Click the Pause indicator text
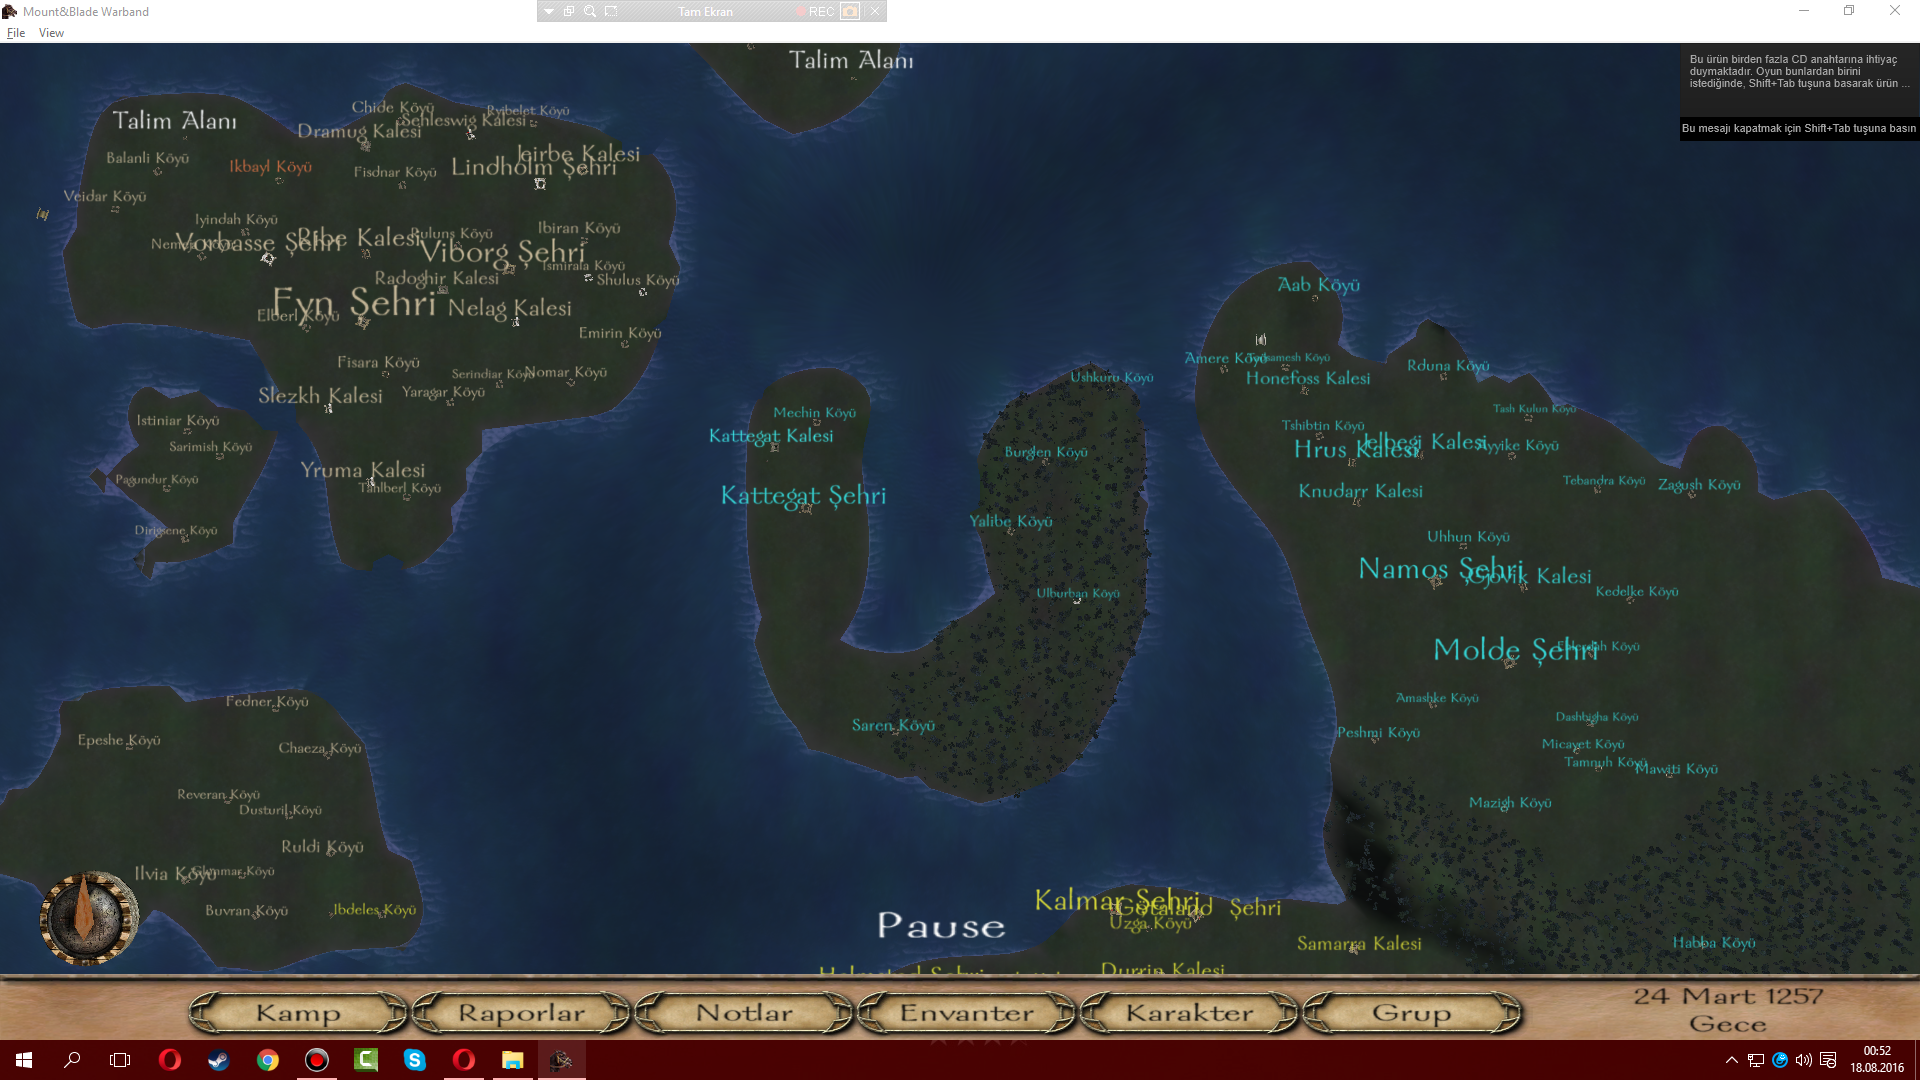This screenshot has height=1080, width=1920. pos(941,926)
